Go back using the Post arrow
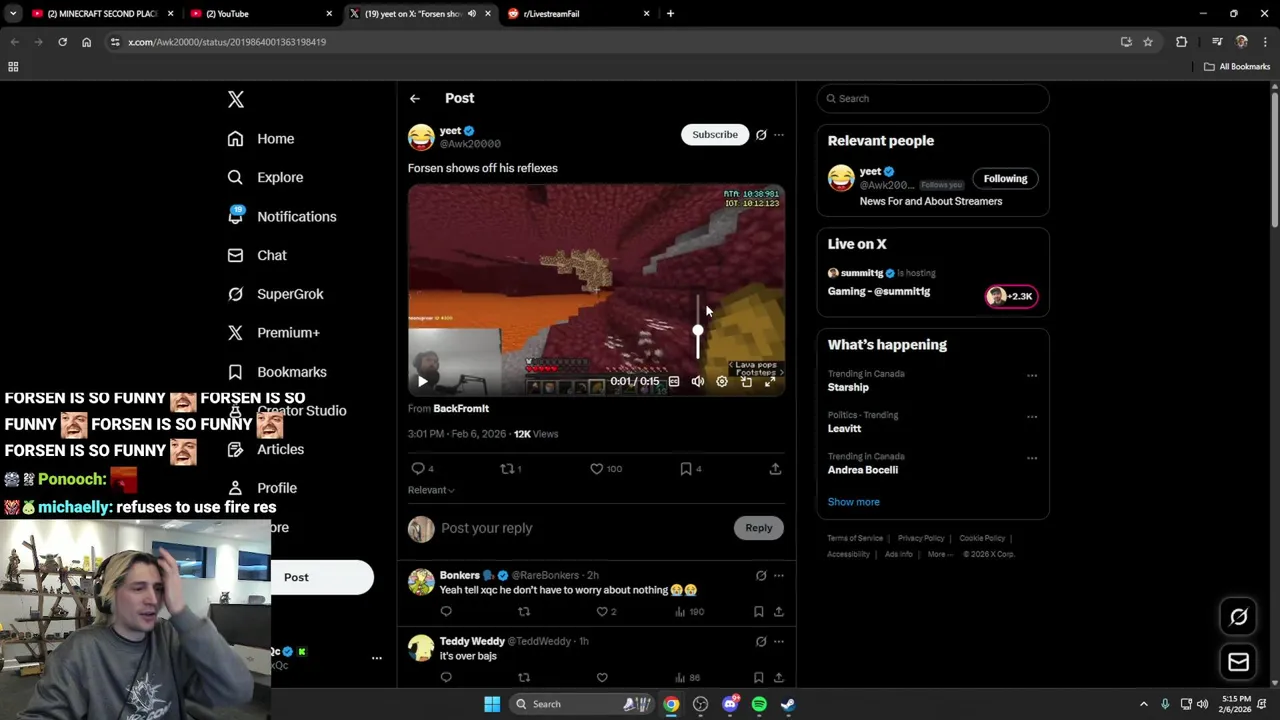 [414, 98]
